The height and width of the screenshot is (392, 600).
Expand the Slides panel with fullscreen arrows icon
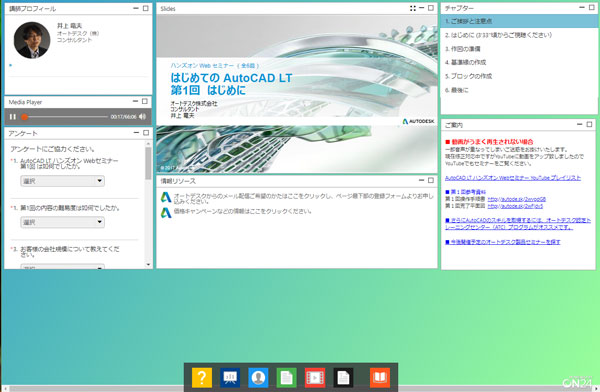pyautogui.click(x=412, y=8)
